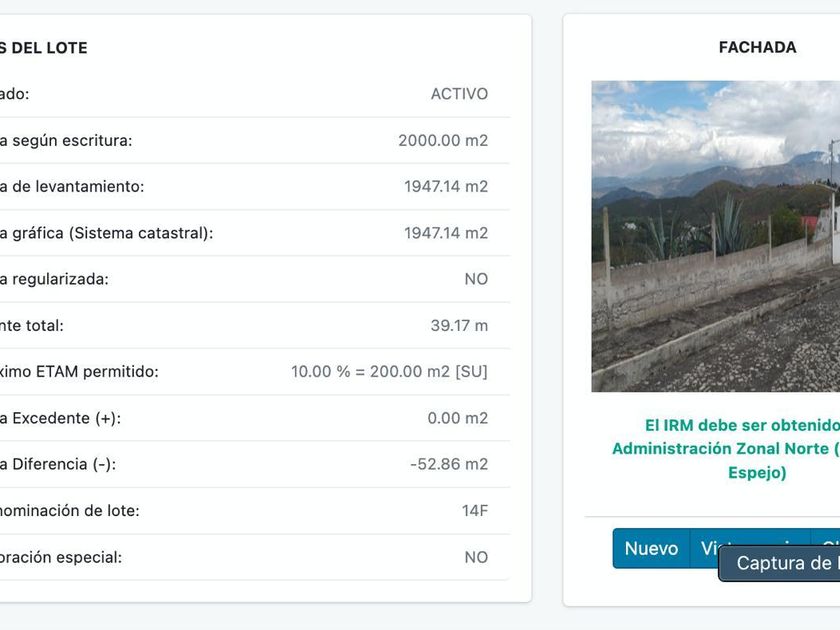
Task: Select the 10.00 % = 200.00 m2 [SU] value
Action: 389,372
